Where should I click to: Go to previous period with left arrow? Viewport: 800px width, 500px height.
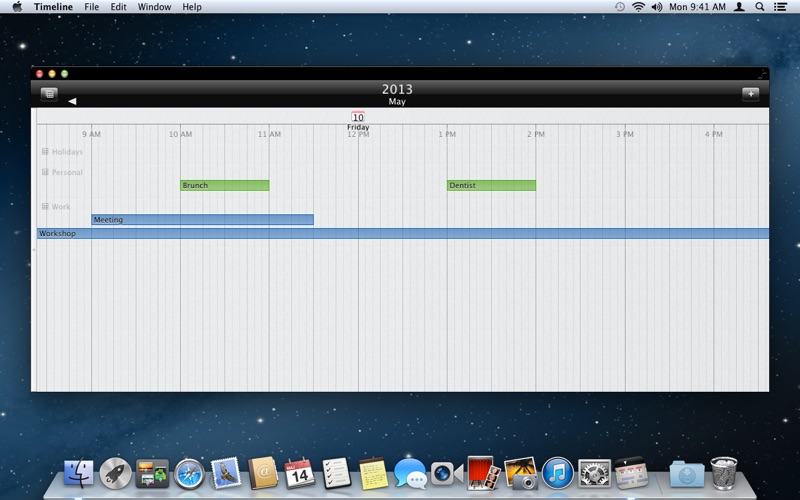click(72, 101)
